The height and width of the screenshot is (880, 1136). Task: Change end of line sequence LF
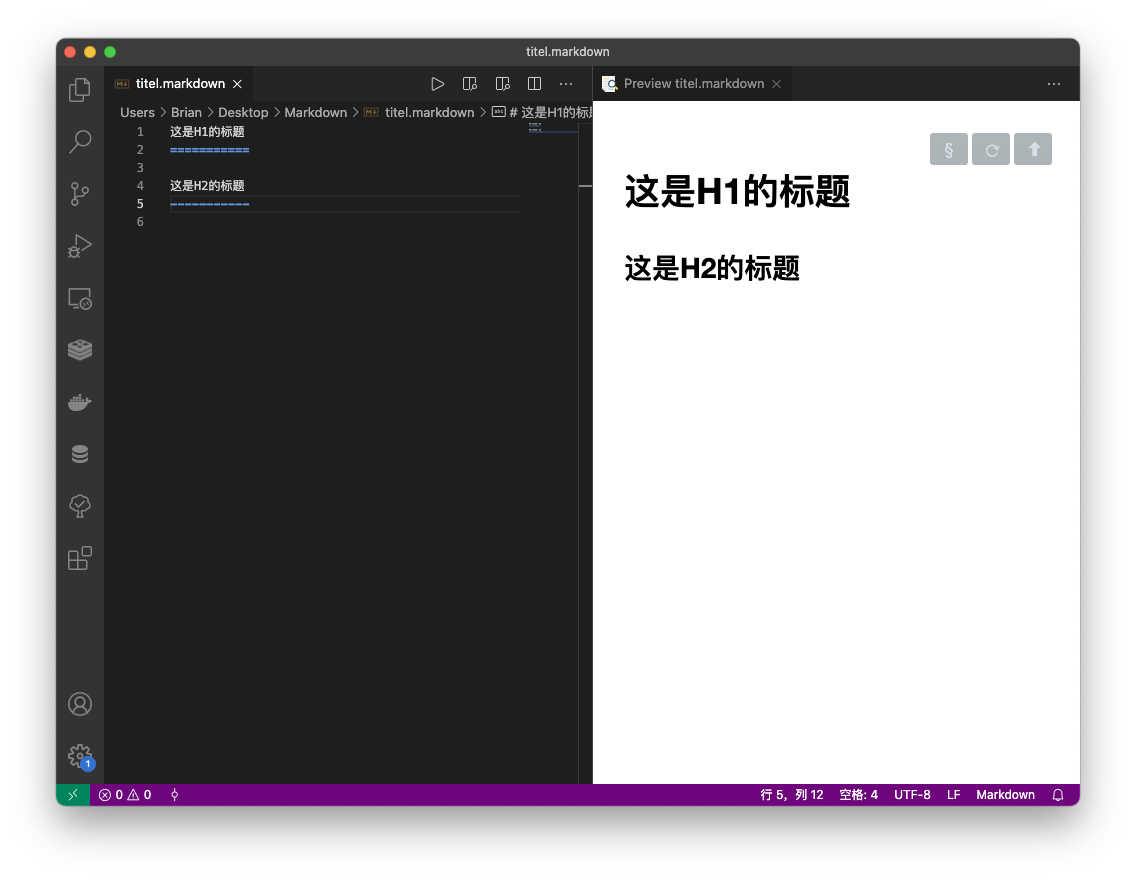(953, 795)
